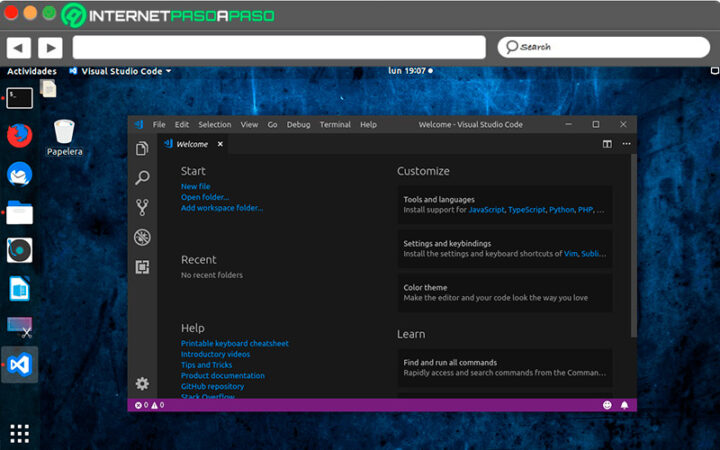Open the editor More Actions ellipsis
This screenshot has width=720, height=450.
626,144
